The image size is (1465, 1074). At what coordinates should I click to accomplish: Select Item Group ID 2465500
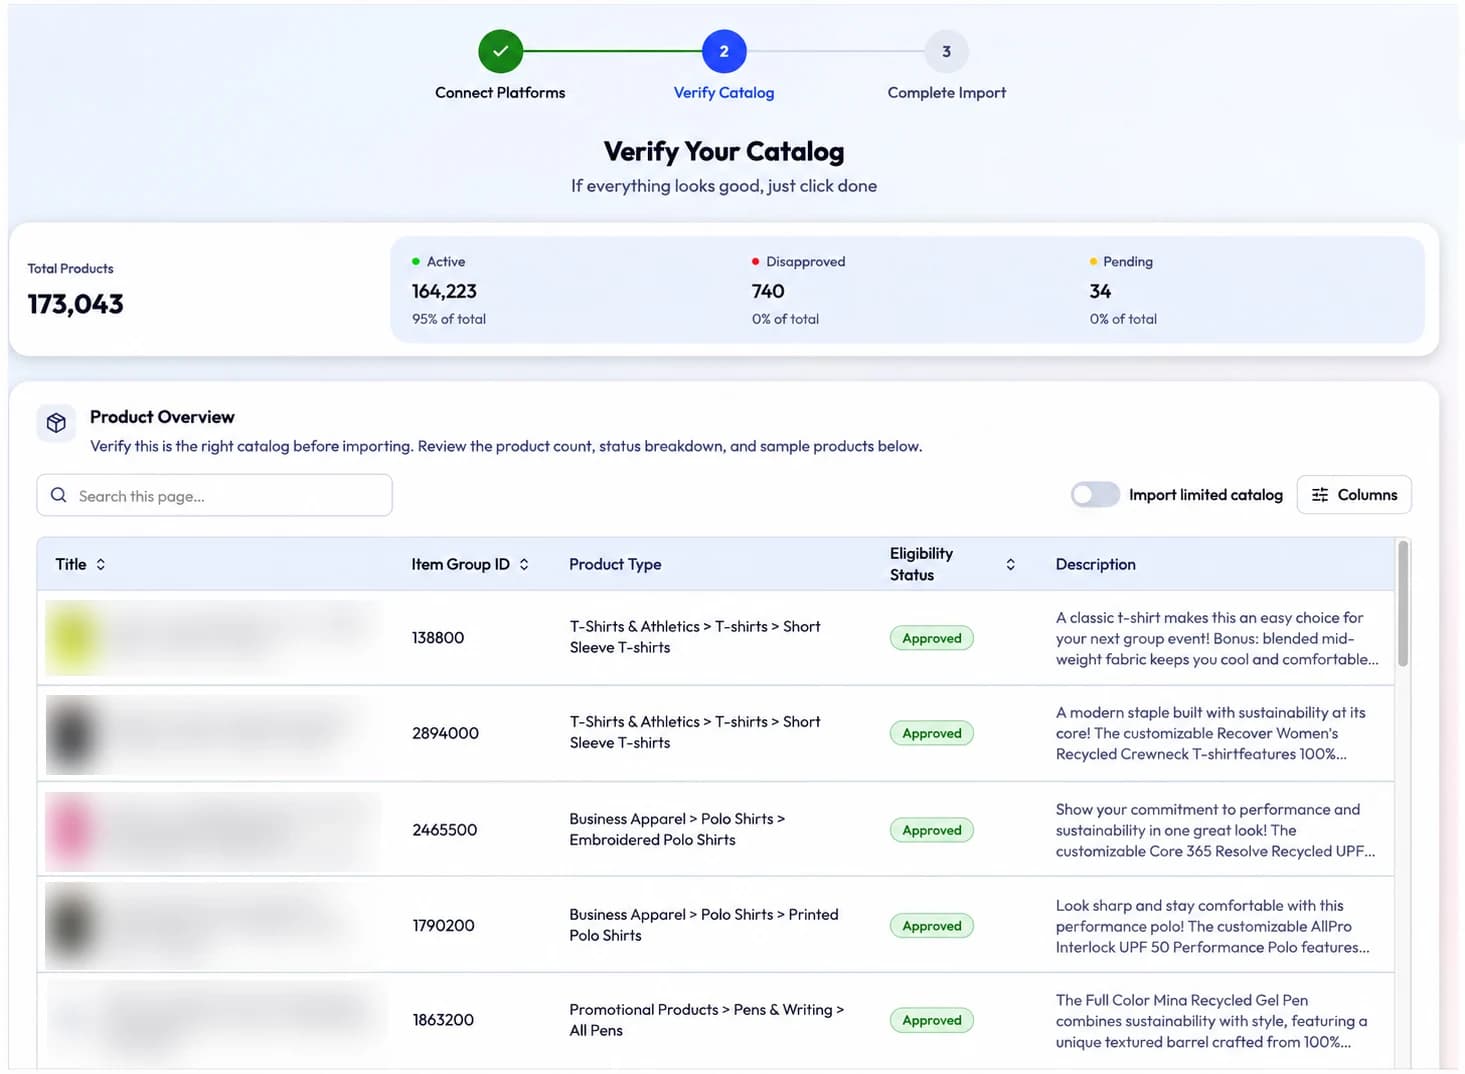445,830
